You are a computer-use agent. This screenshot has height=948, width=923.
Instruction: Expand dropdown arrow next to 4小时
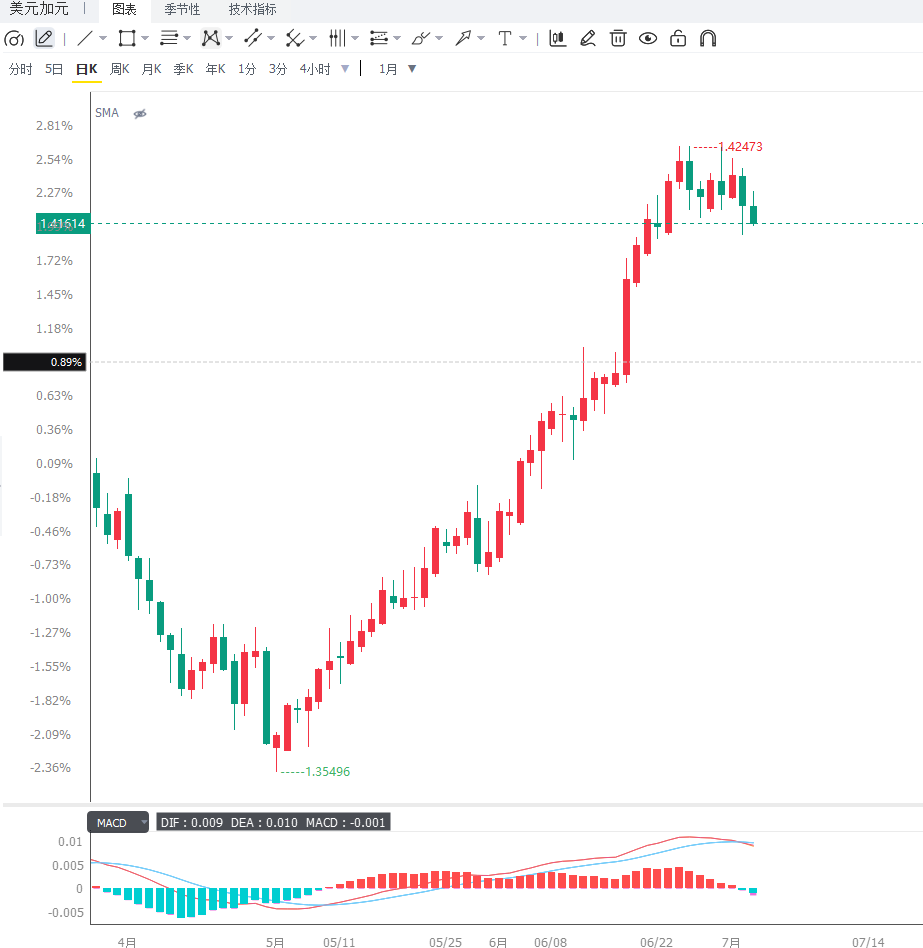(x=345, y=69)
